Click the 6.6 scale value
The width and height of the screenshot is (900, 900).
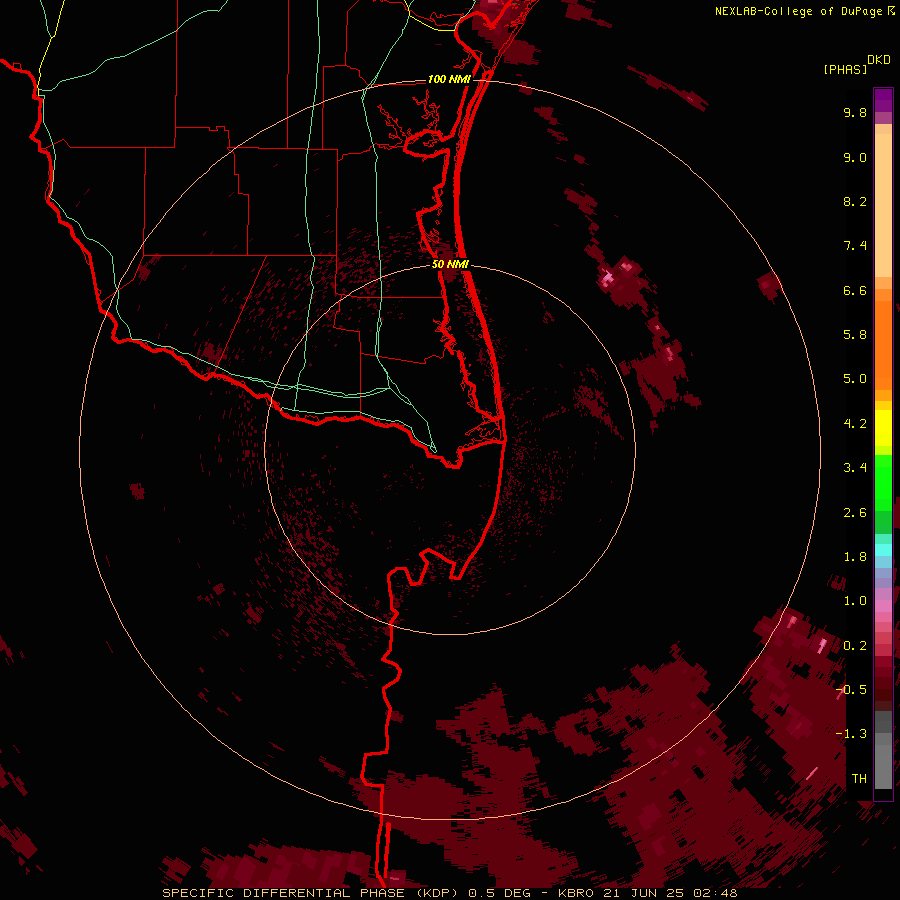click(x=855, y=290)
